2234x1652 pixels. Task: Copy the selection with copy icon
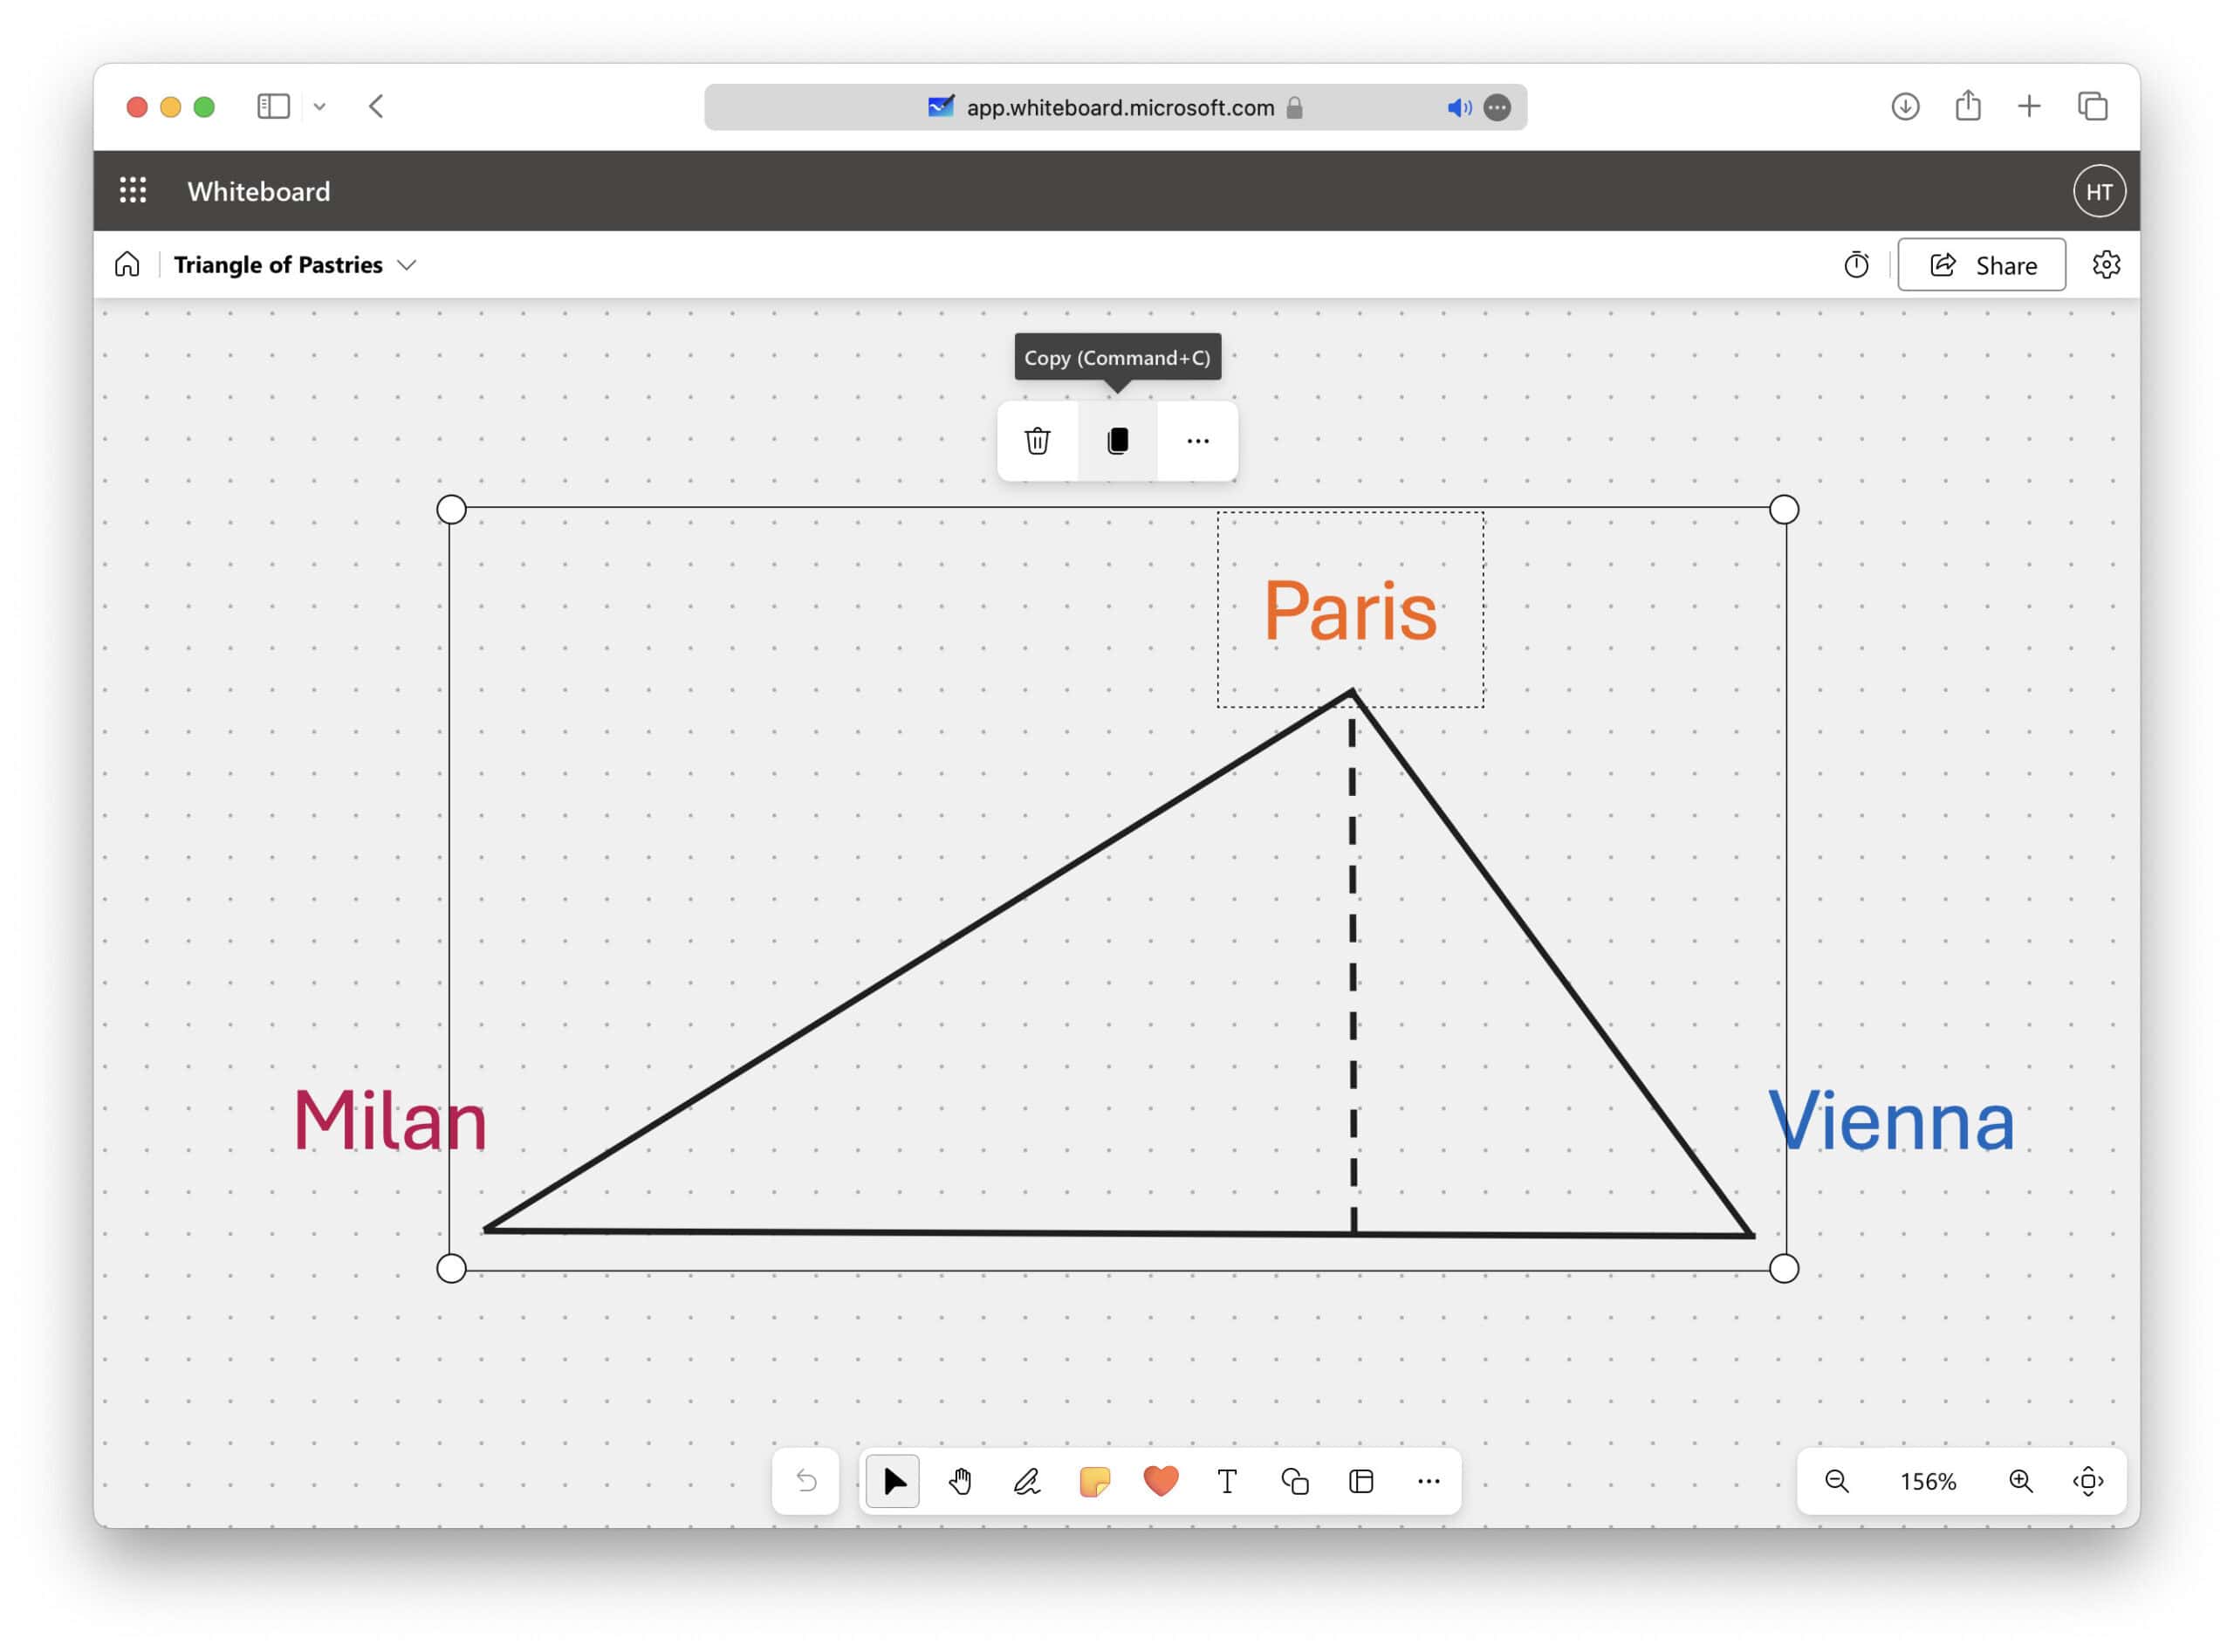pos(1117,441)
